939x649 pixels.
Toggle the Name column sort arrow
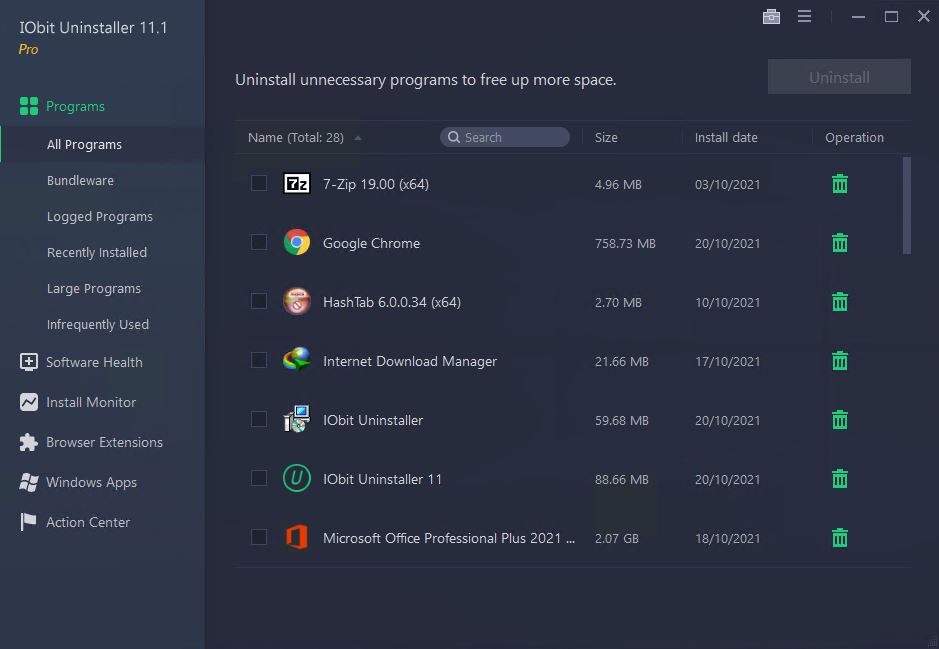(358, 138)
